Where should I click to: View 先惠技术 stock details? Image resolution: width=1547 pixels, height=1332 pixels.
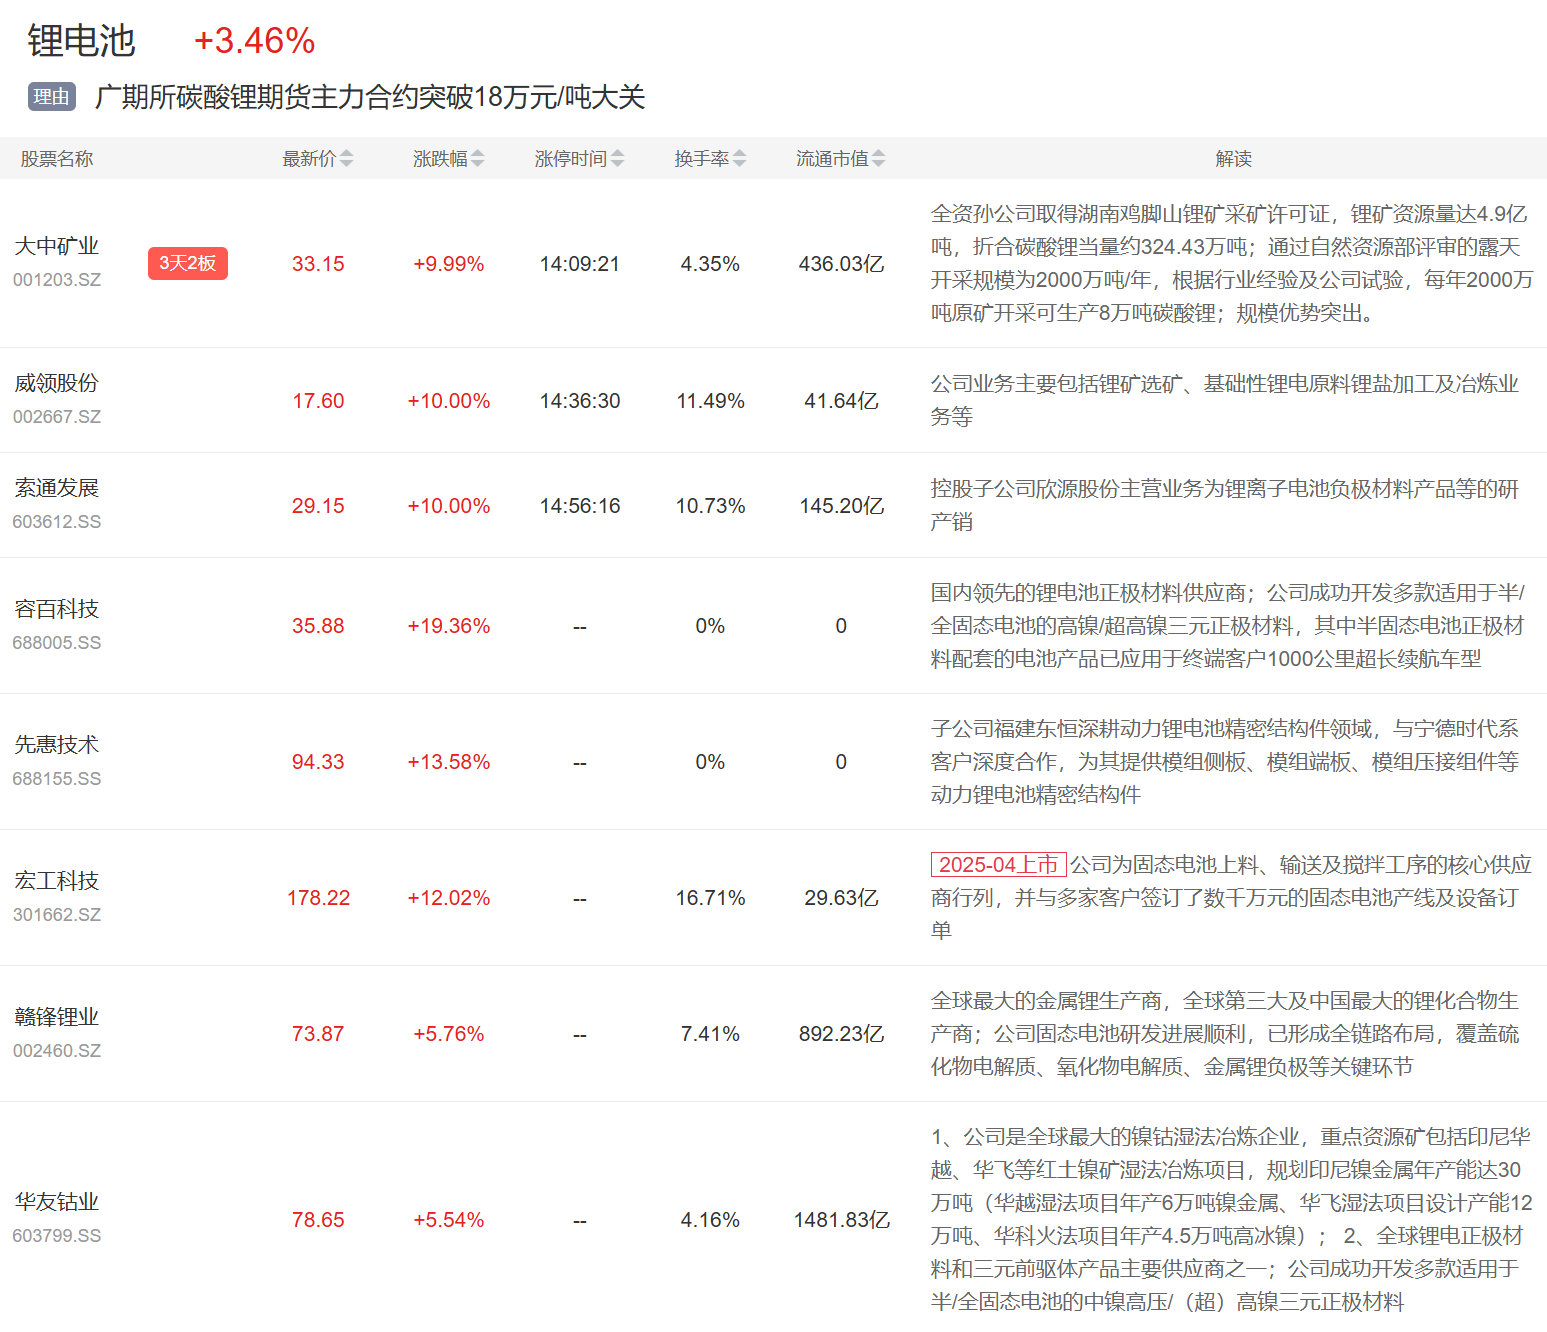[57, 745]
